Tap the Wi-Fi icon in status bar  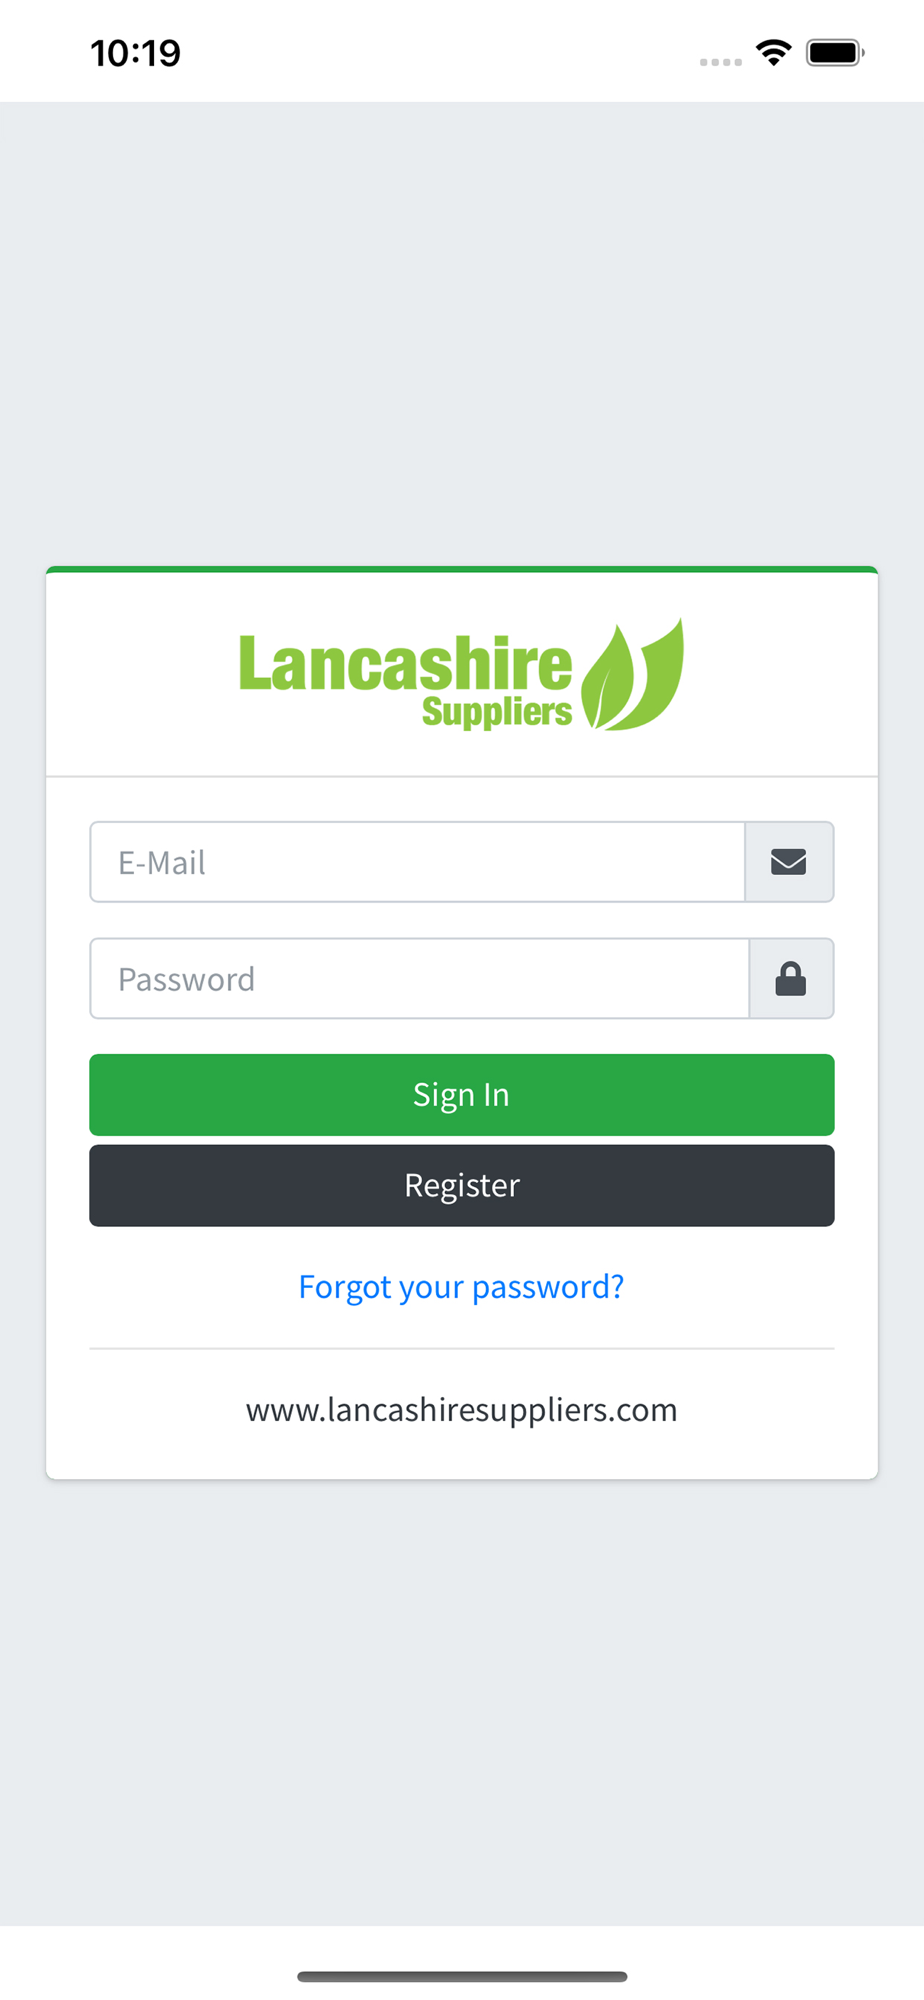coord(774,52)
